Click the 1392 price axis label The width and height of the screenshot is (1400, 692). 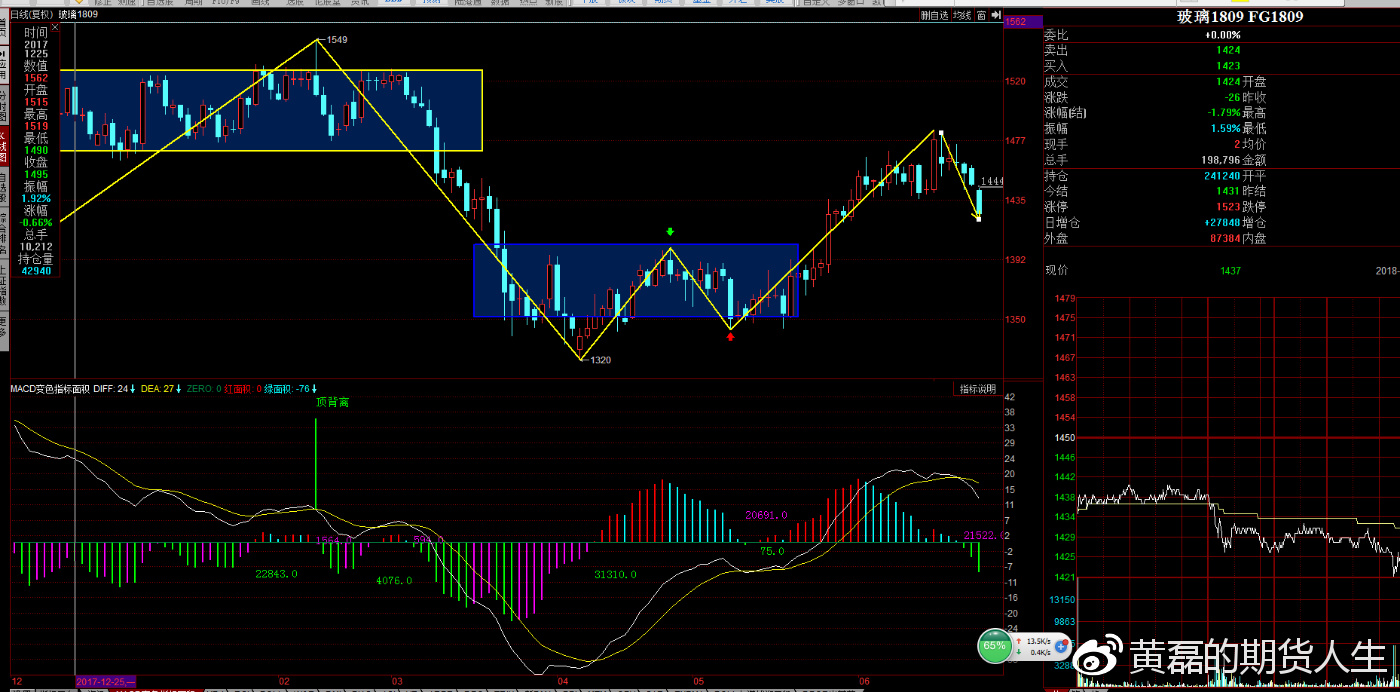pyautogui.click(x=1016, y=260)
